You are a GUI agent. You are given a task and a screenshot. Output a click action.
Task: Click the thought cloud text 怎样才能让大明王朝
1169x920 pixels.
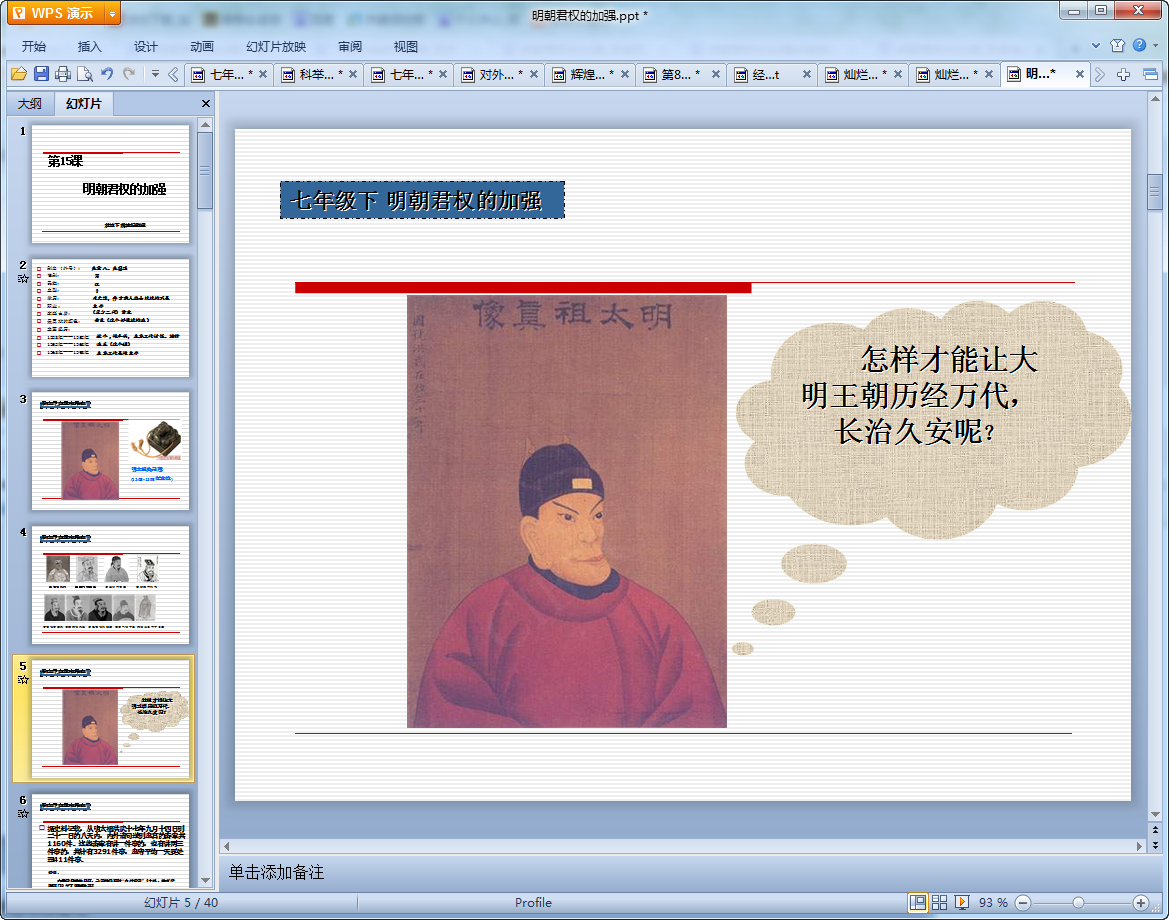(918, 395)
